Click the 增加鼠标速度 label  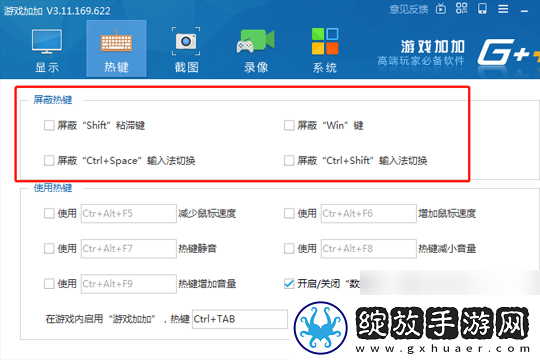[447, 214]
